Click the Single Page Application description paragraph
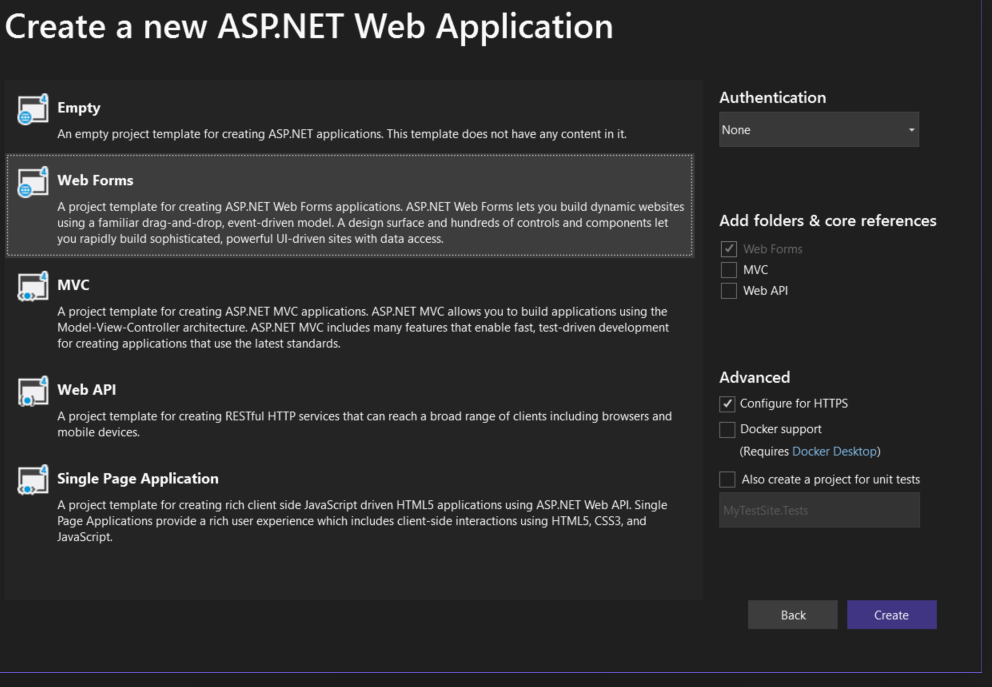The image size is (992, 687). pyautogui.click(x=362, y=521)
